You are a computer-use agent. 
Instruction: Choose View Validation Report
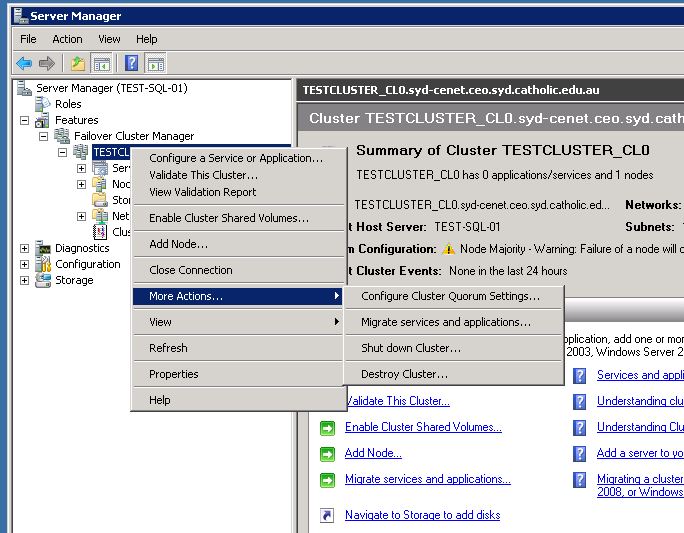point(238,192)
